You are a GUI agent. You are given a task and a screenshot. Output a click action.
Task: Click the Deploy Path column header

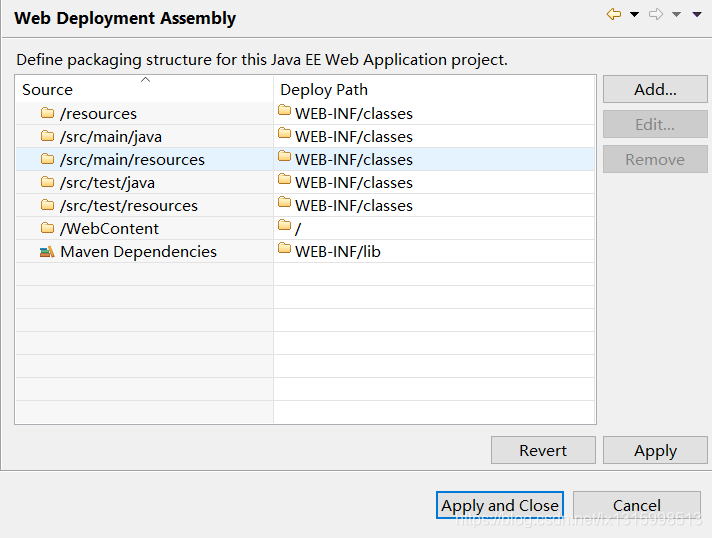[434, 89]
